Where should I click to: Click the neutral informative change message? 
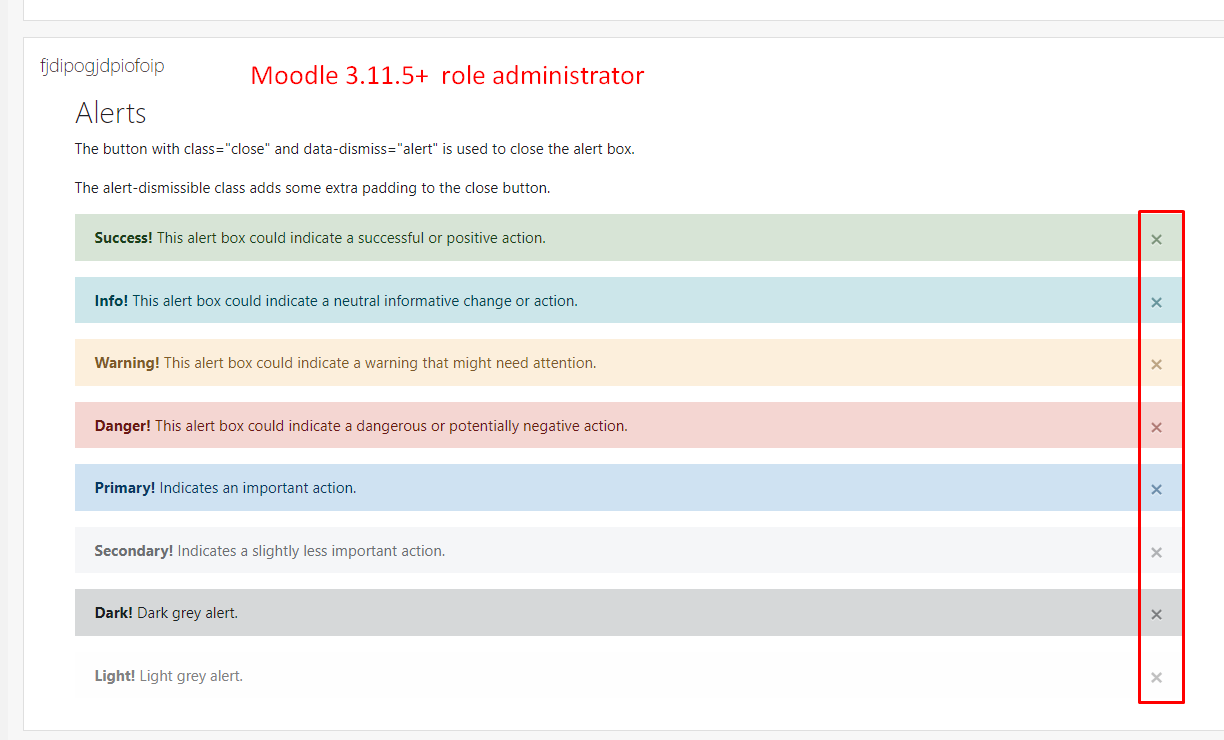click(x=355, y=301)
